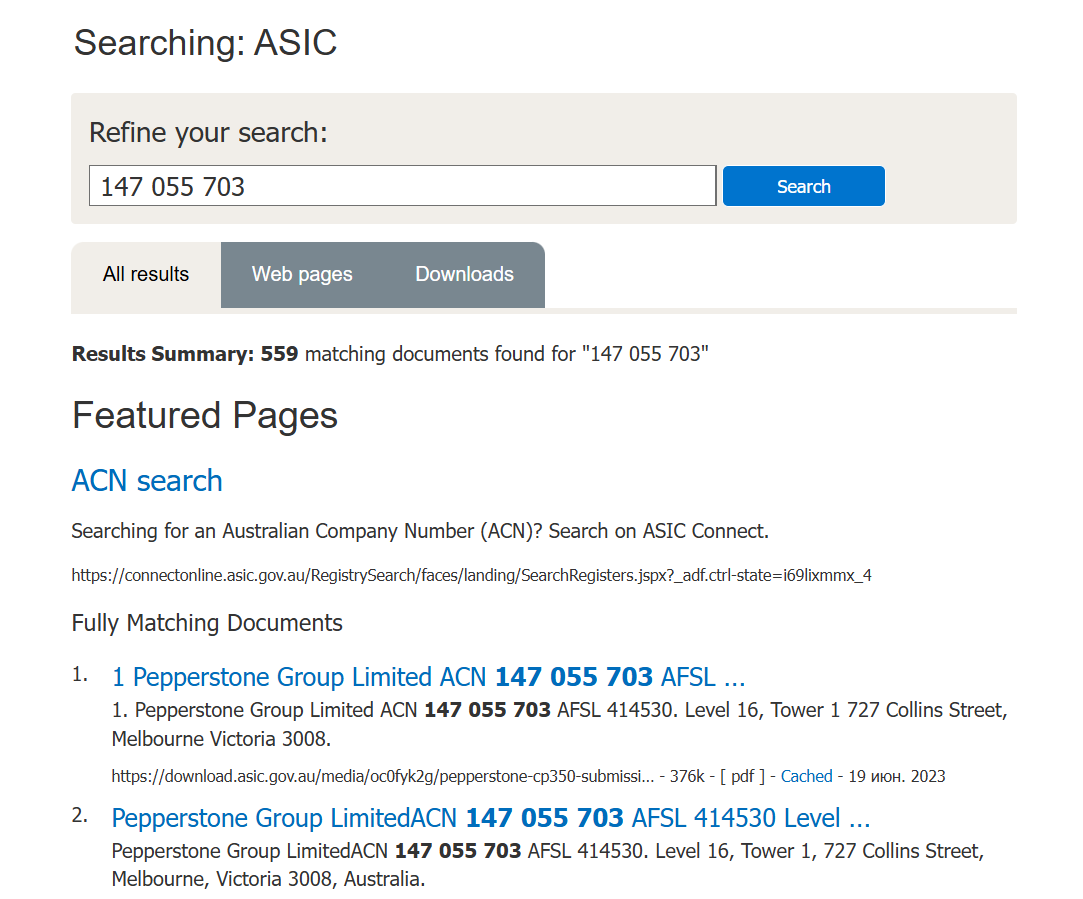1083x899 pixels.
Task: Click the Fully Matching Documents heading
Action: click(x=207, y=623)
